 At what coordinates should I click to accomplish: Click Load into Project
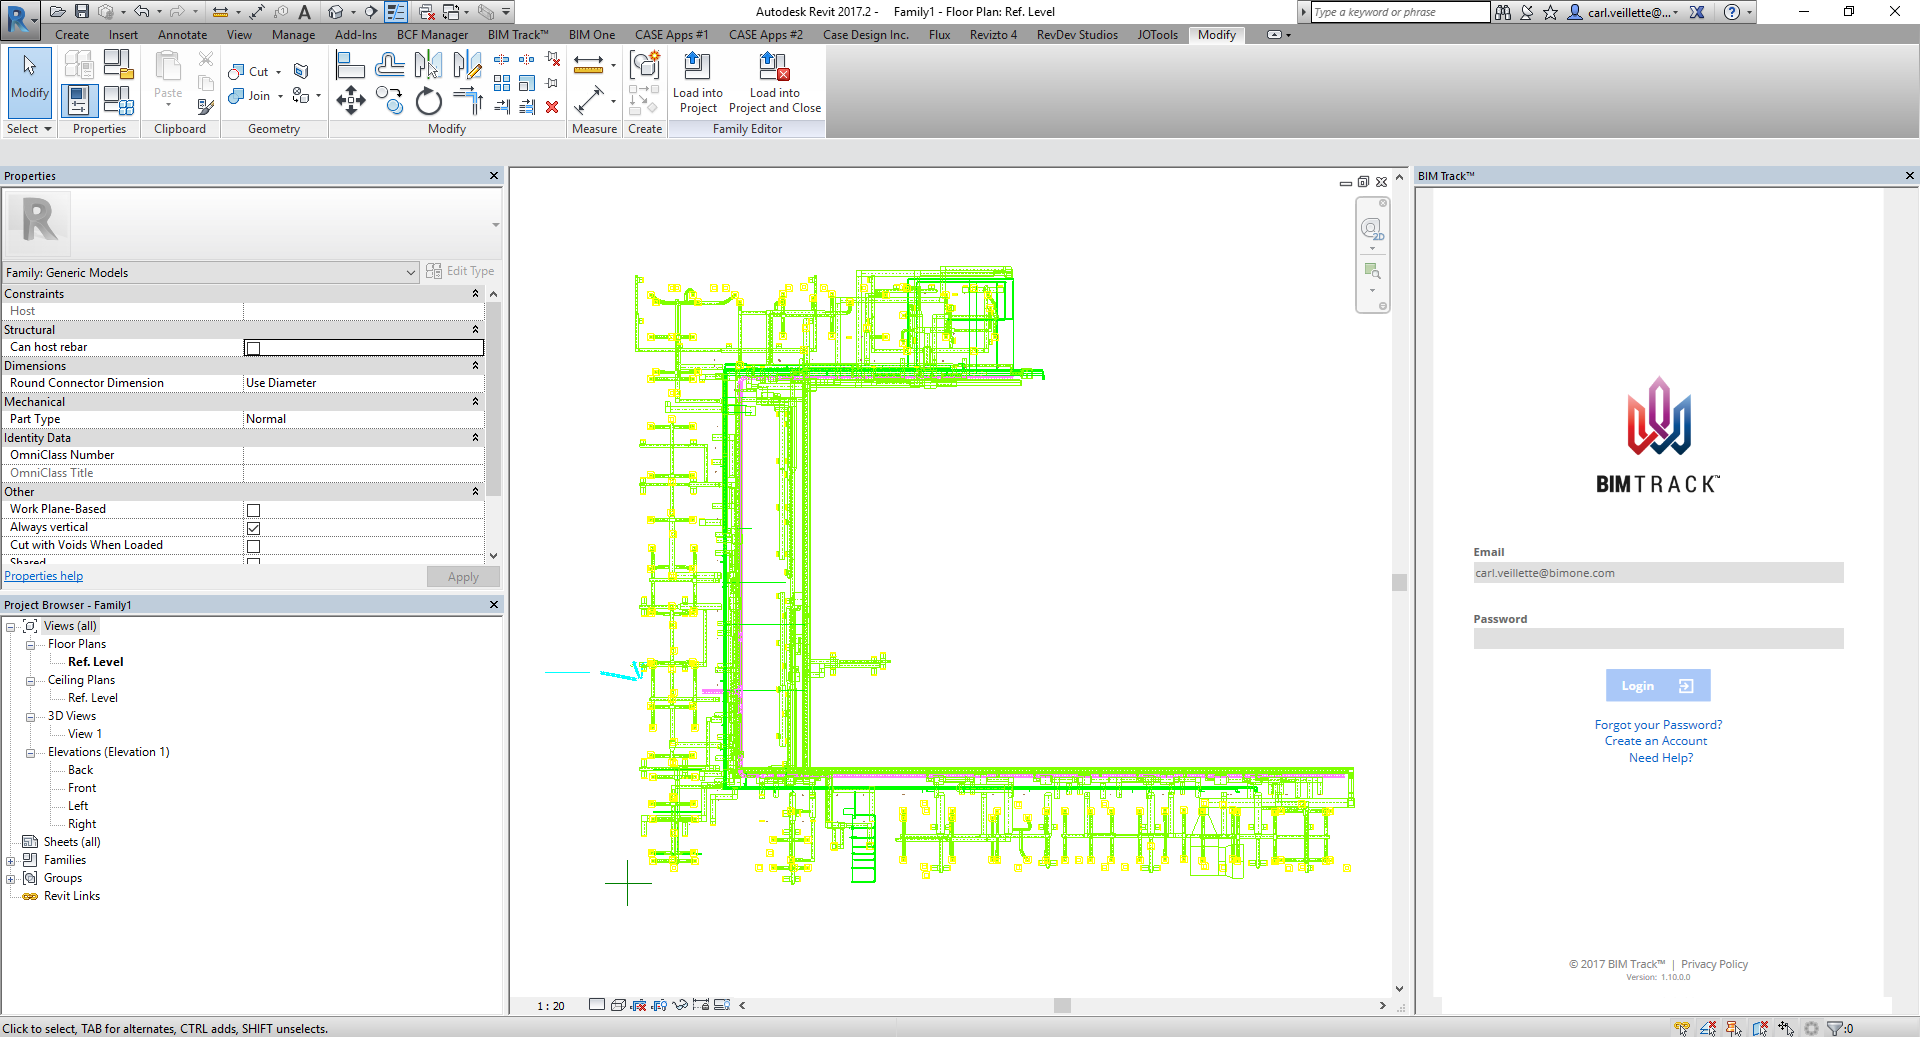pyautogui.click(x=698, y=82)
